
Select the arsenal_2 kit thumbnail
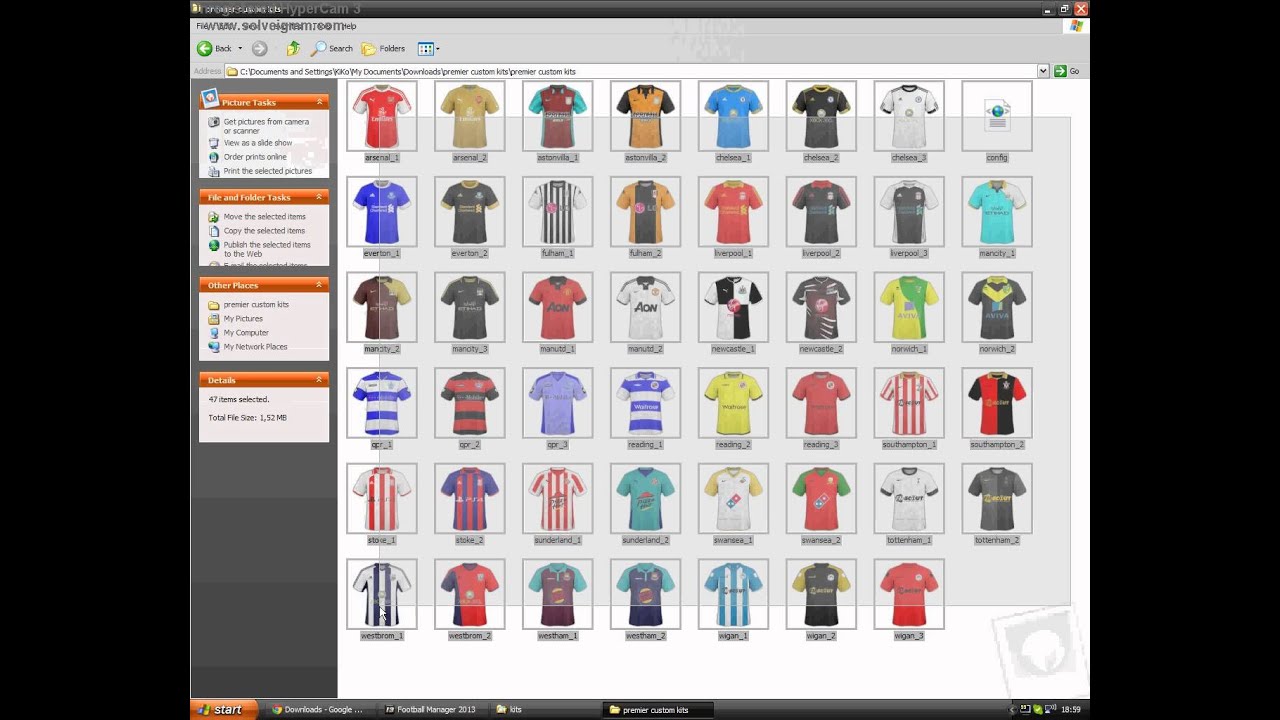click(x=470, y=116)
